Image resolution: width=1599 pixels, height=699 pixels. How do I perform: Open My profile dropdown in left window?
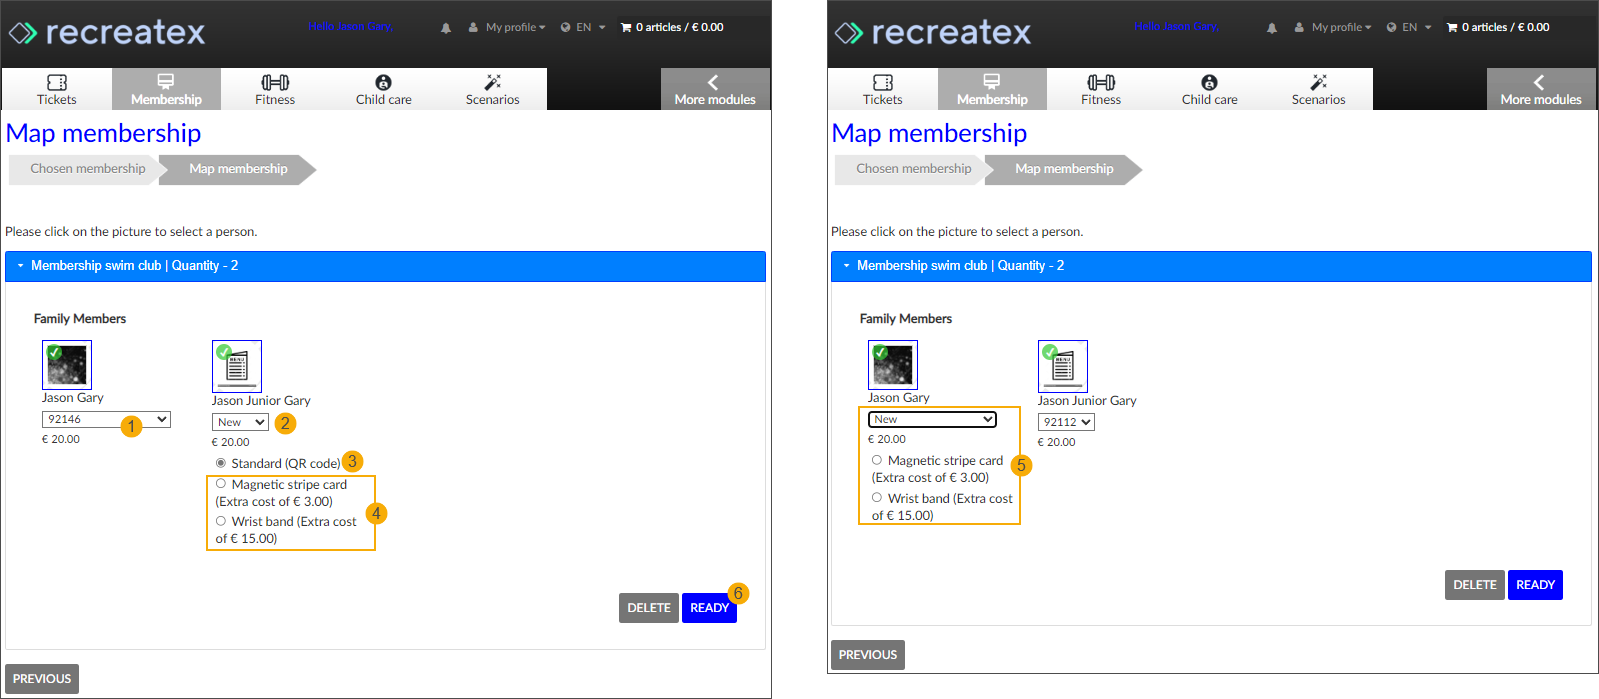[507, 27]
